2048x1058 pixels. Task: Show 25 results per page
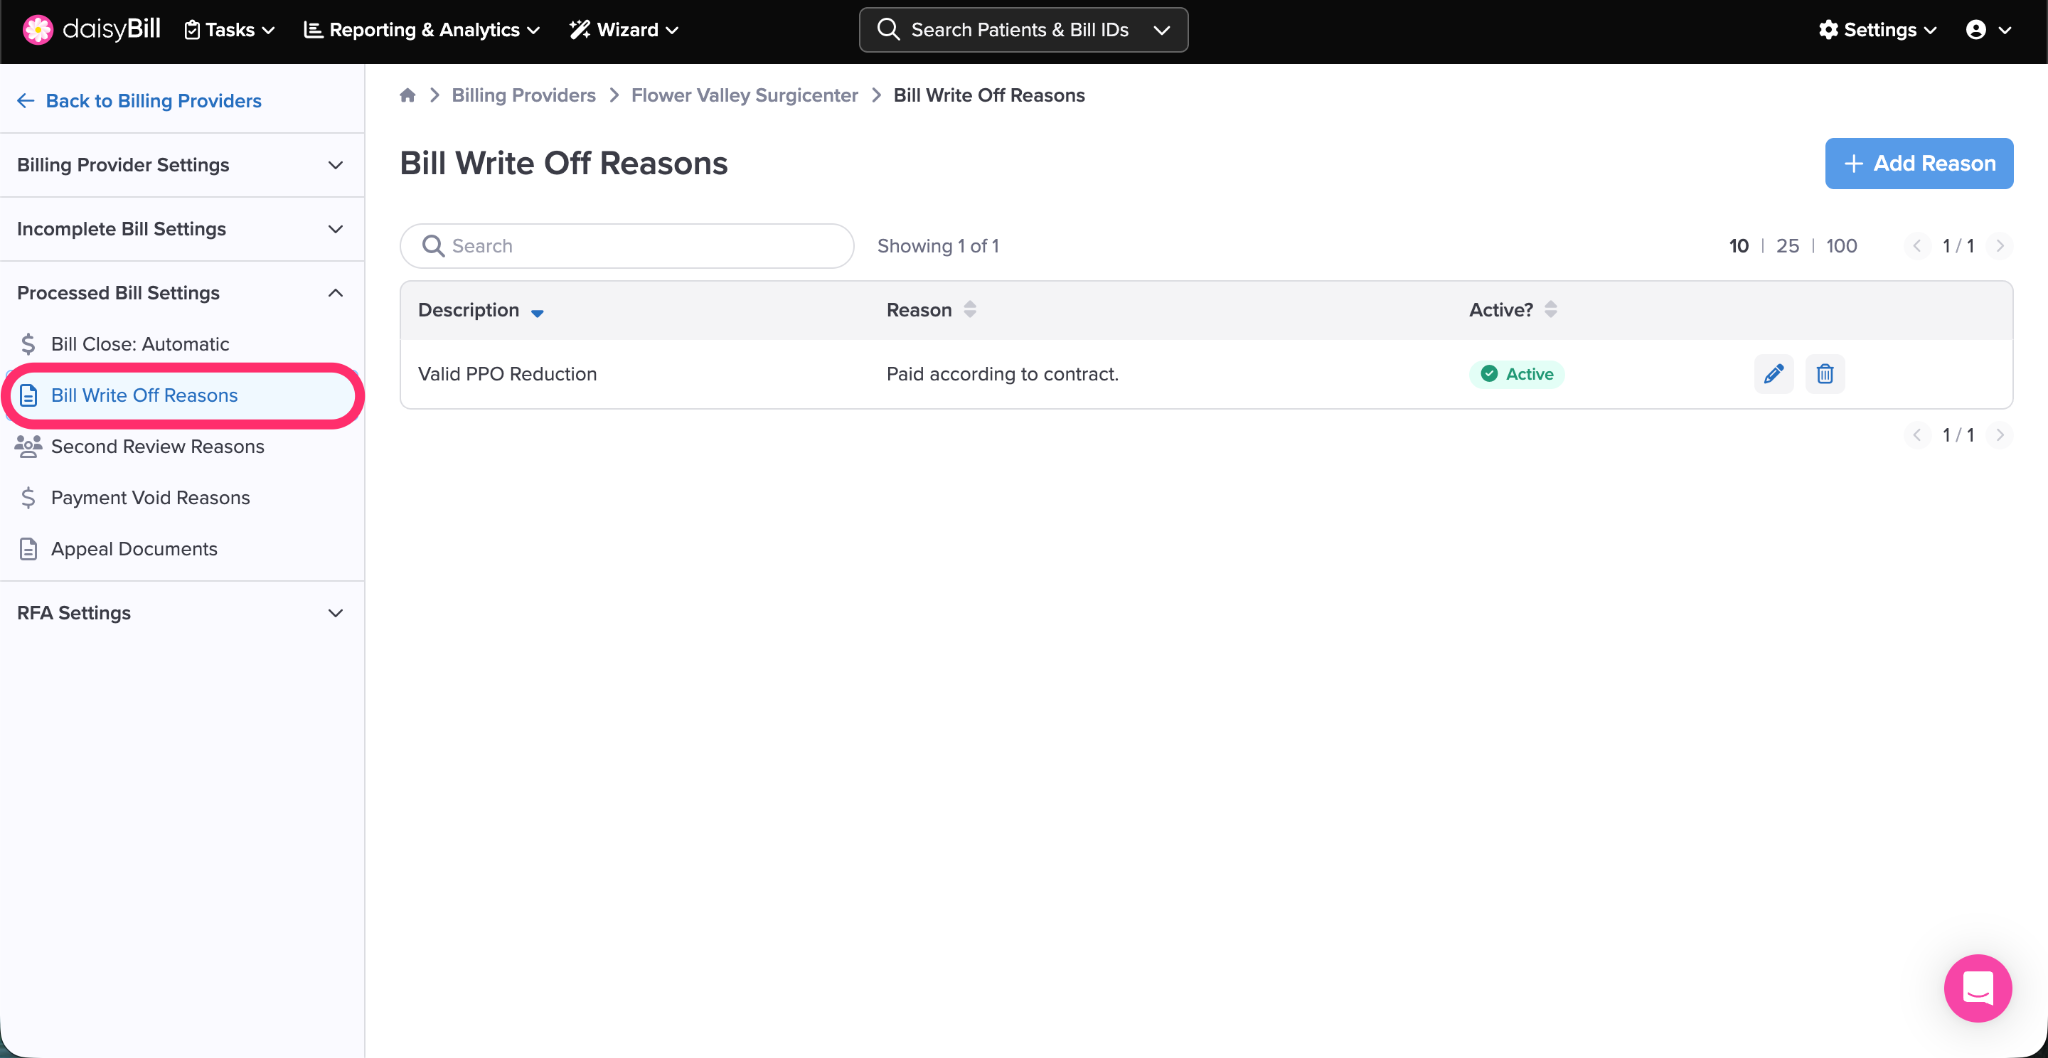point(1787,246)
